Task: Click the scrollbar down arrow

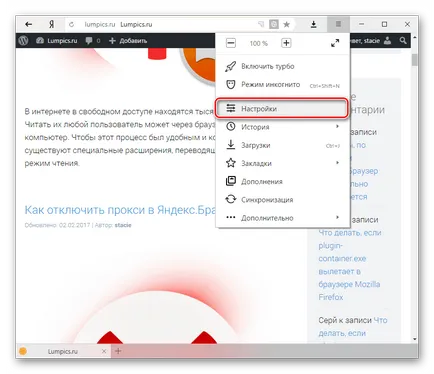Action: [x=415, y=339]
